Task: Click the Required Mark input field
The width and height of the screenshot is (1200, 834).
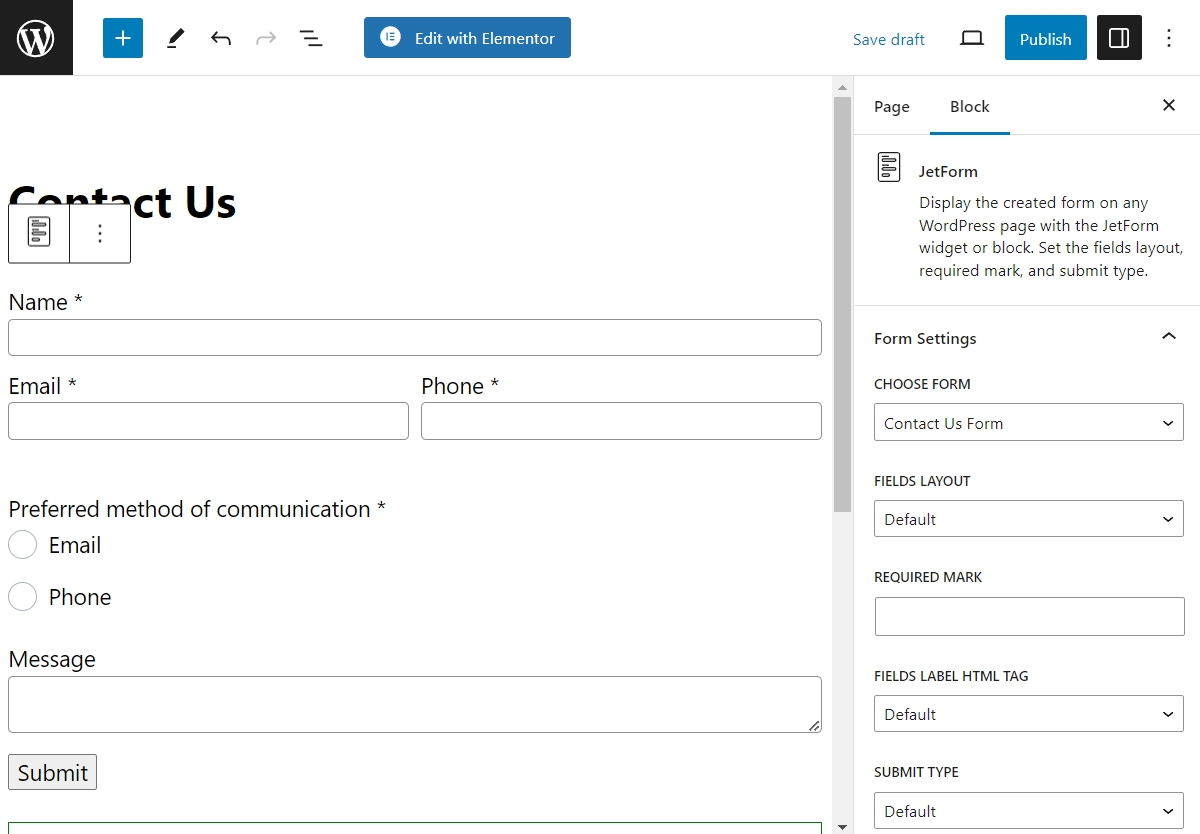Action: (1028, 616)
